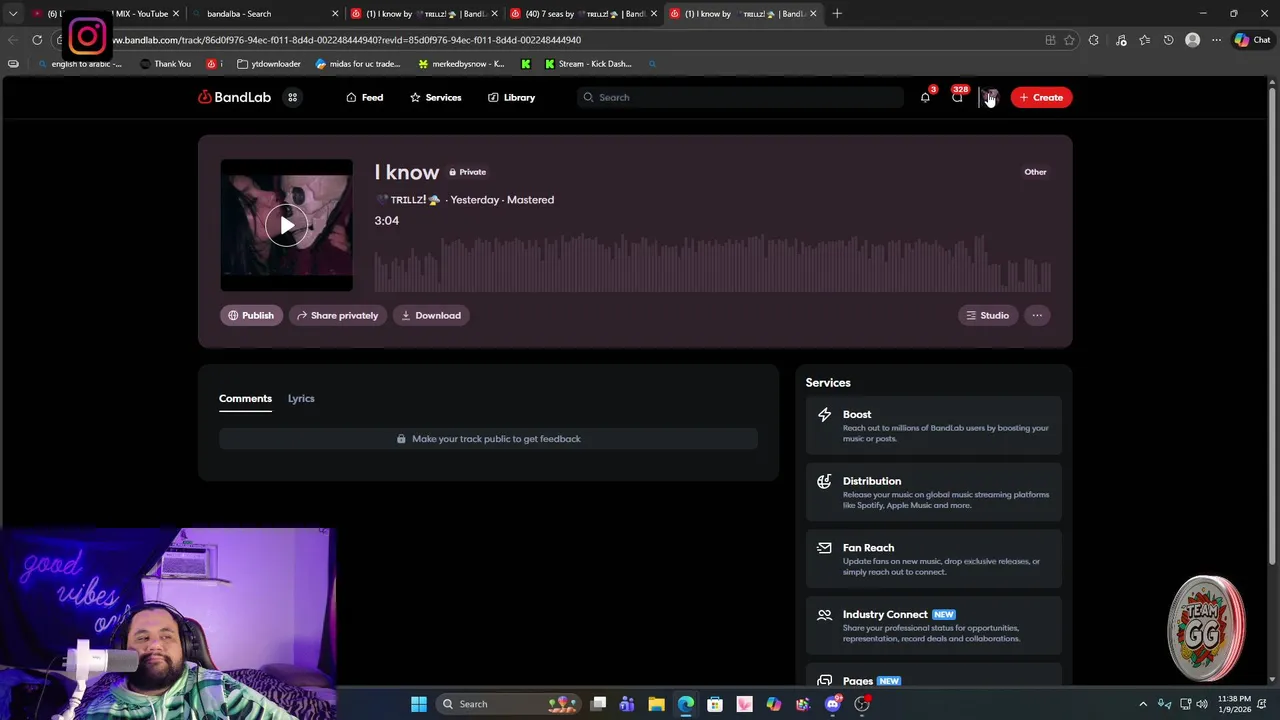Focus the BandLab search field

(x=740, y=97)
